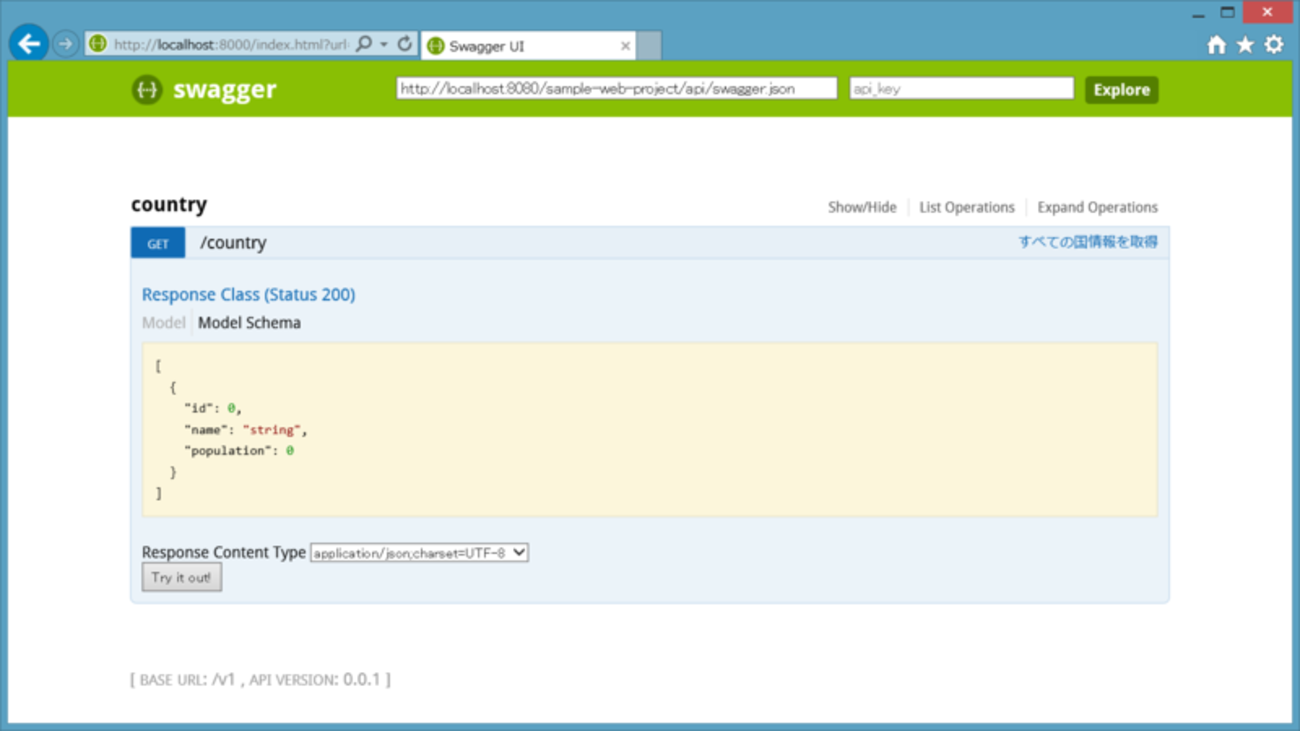Select the Model Schema tab
This screenshot has height=731, width=1300.
click(x=249, y=323)
